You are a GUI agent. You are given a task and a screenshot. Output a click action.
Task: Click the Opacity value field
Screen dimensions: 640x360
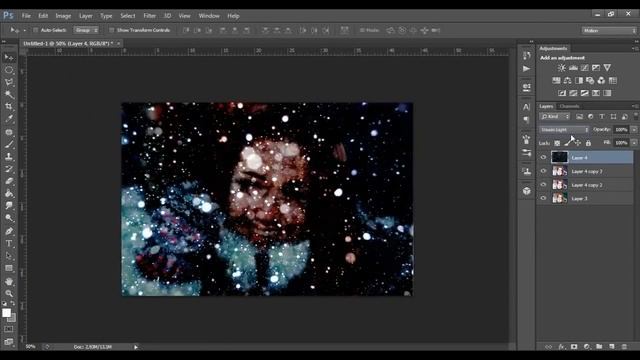621,130
